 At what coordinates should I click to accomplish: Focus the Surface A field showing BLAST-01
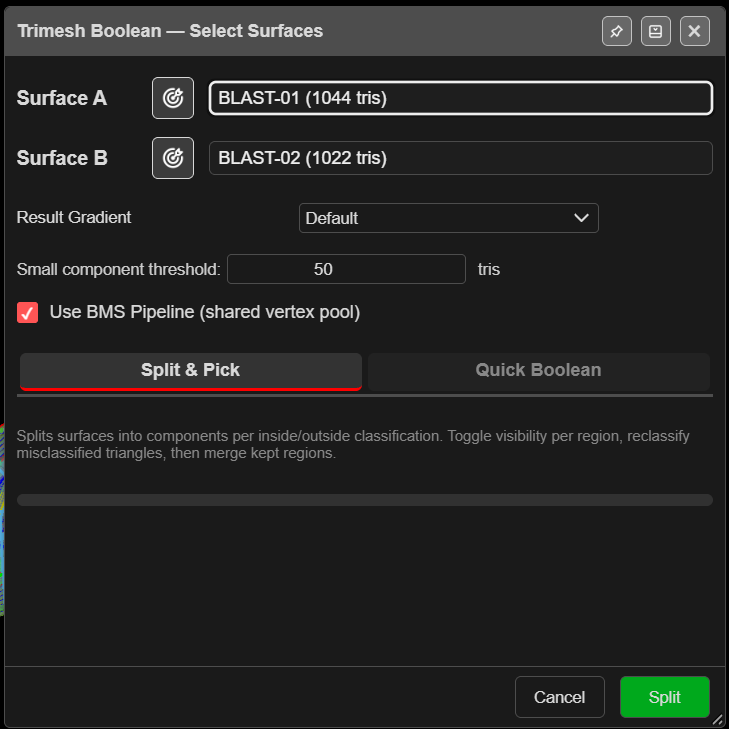pos(460,98)
